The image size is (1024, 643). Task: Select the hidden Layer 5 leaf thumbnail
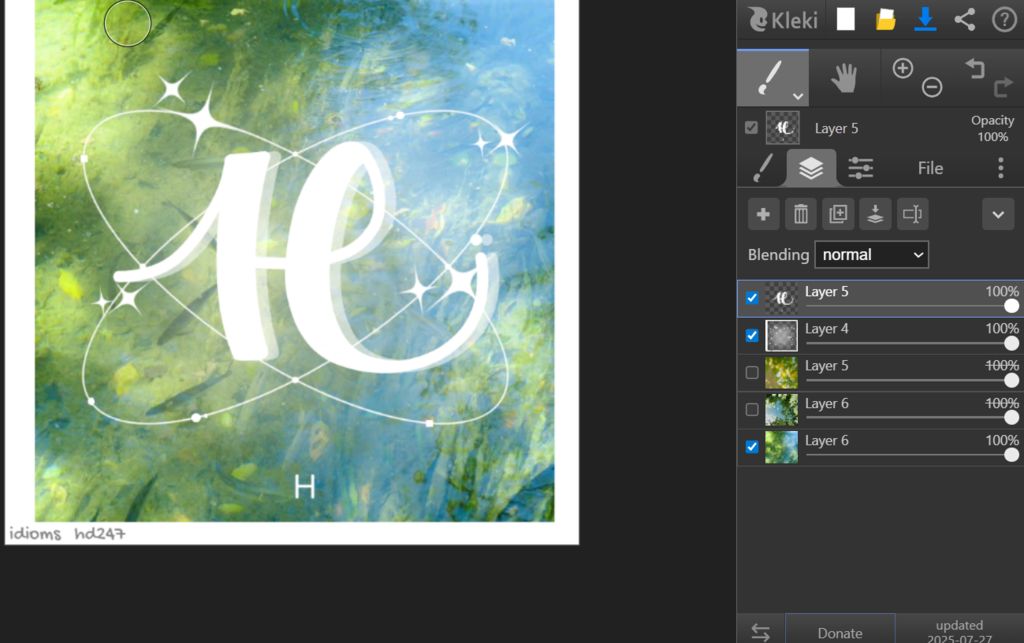782,373
